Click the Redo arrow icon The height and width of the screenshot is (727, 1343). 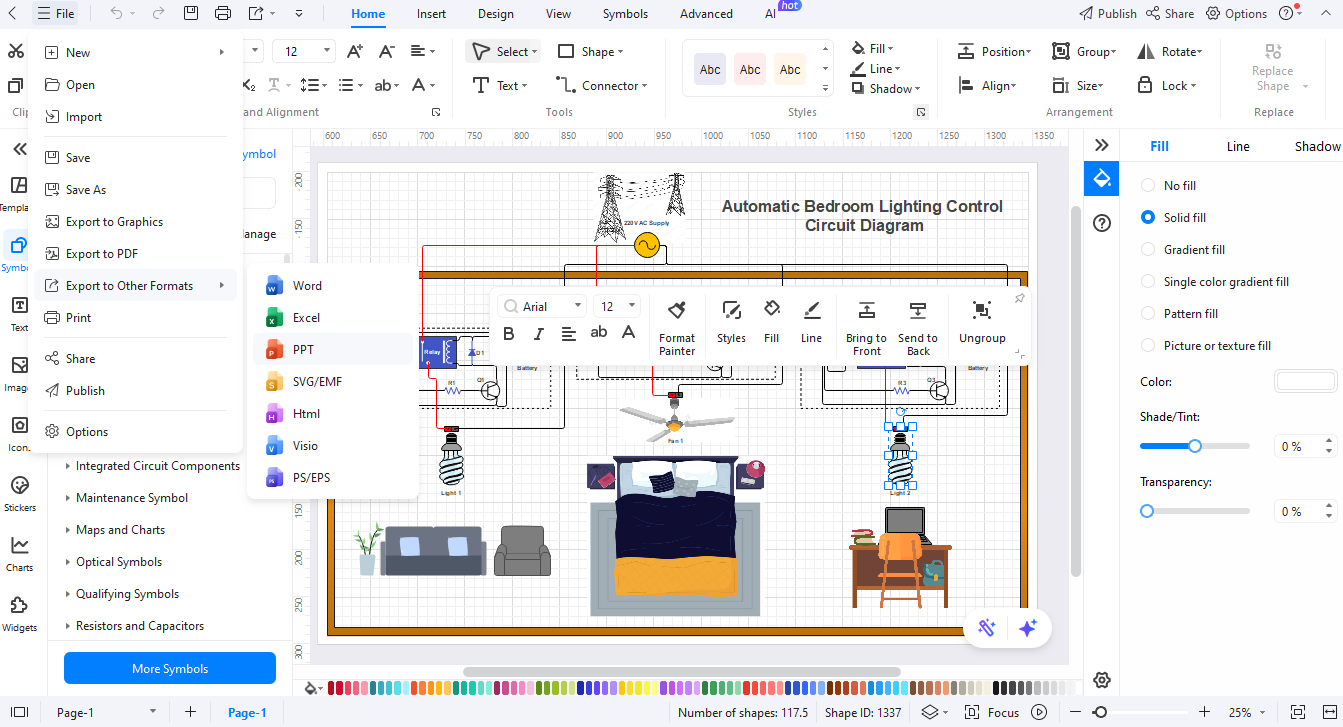159,14
